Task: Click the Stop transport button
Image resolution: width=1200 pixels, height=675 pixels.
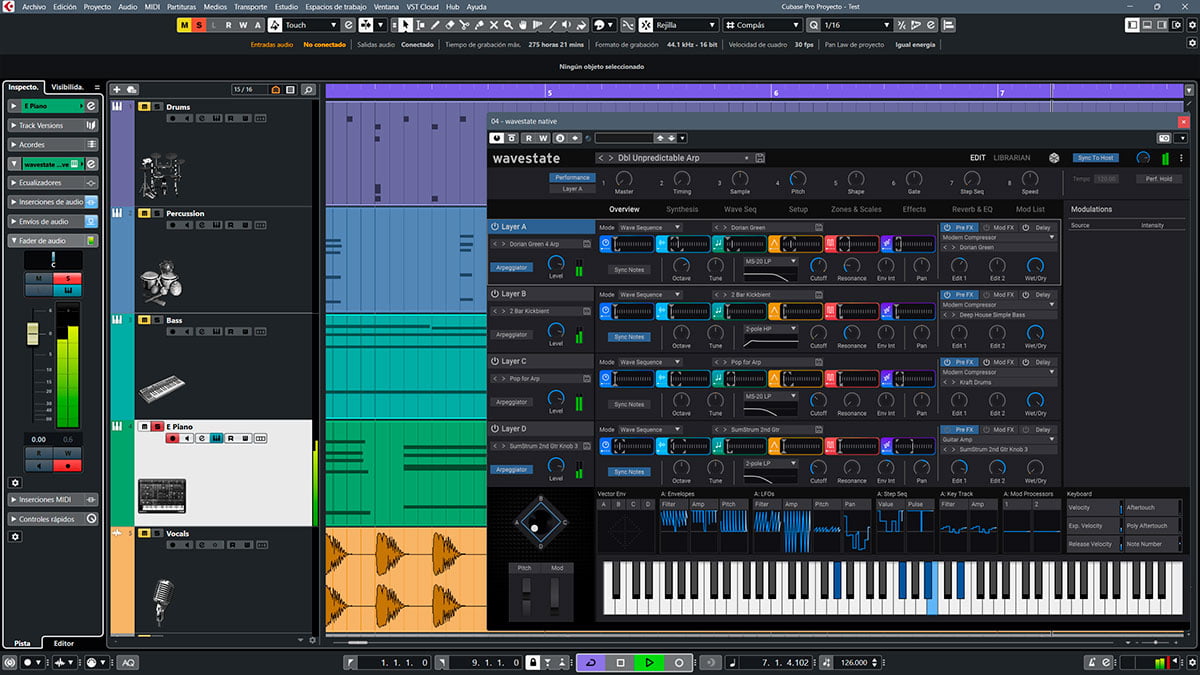Action: [x=620, y=662]
